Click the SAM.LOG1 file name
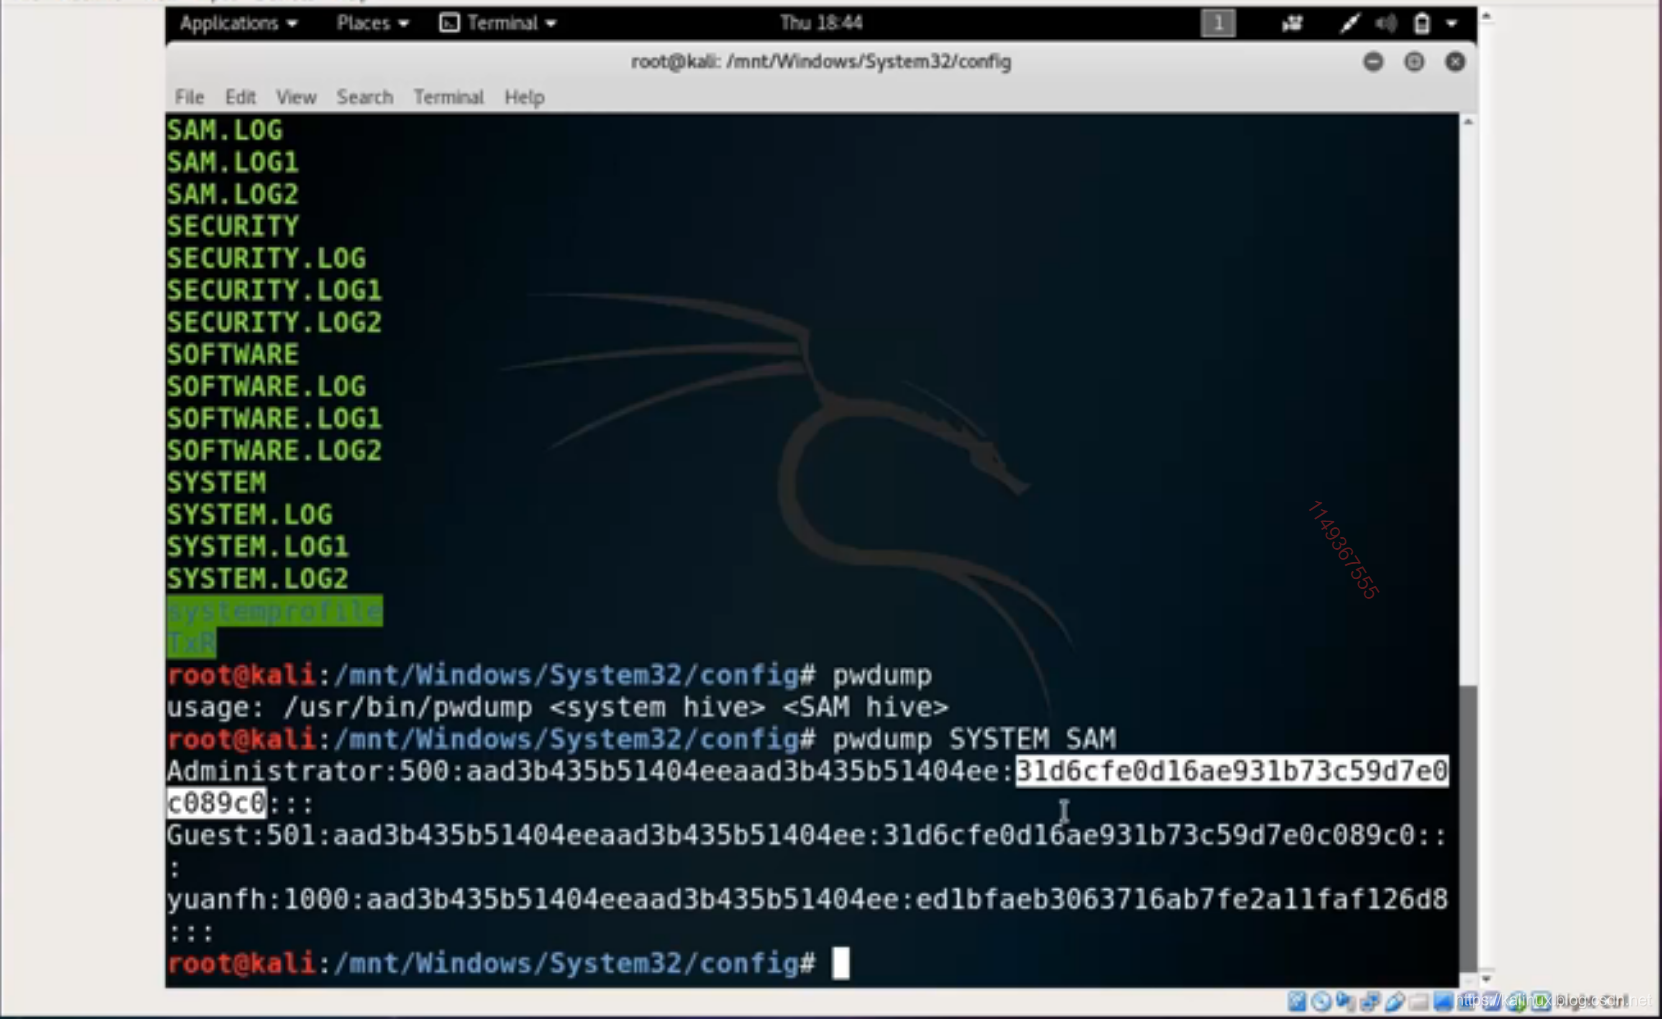Screen dimensions: 1662x1019 232,162
